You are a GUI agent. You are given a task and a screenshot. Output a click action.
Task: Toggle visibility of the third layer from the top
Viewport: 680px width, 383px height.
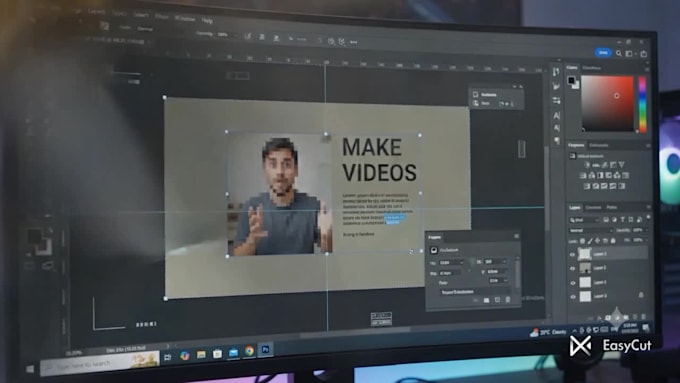572,283
